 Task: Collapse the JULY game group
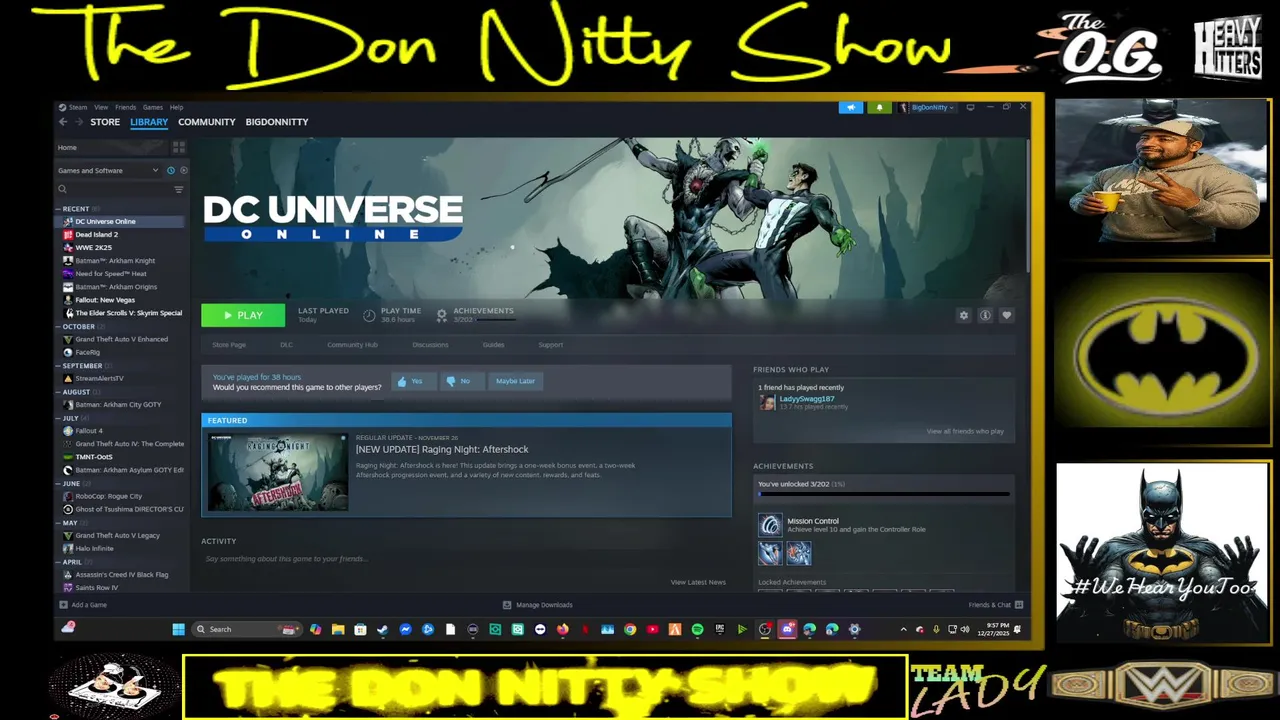(x=71, y=418)
